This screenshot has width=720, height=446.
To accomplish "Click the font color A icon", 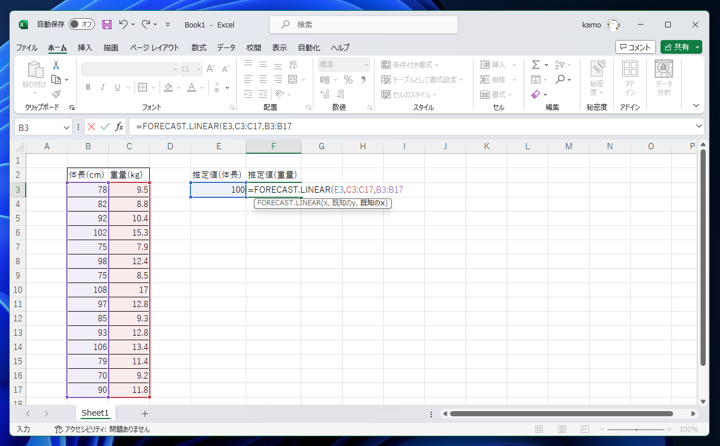I will pyautogui.click(x=191, y=87).
